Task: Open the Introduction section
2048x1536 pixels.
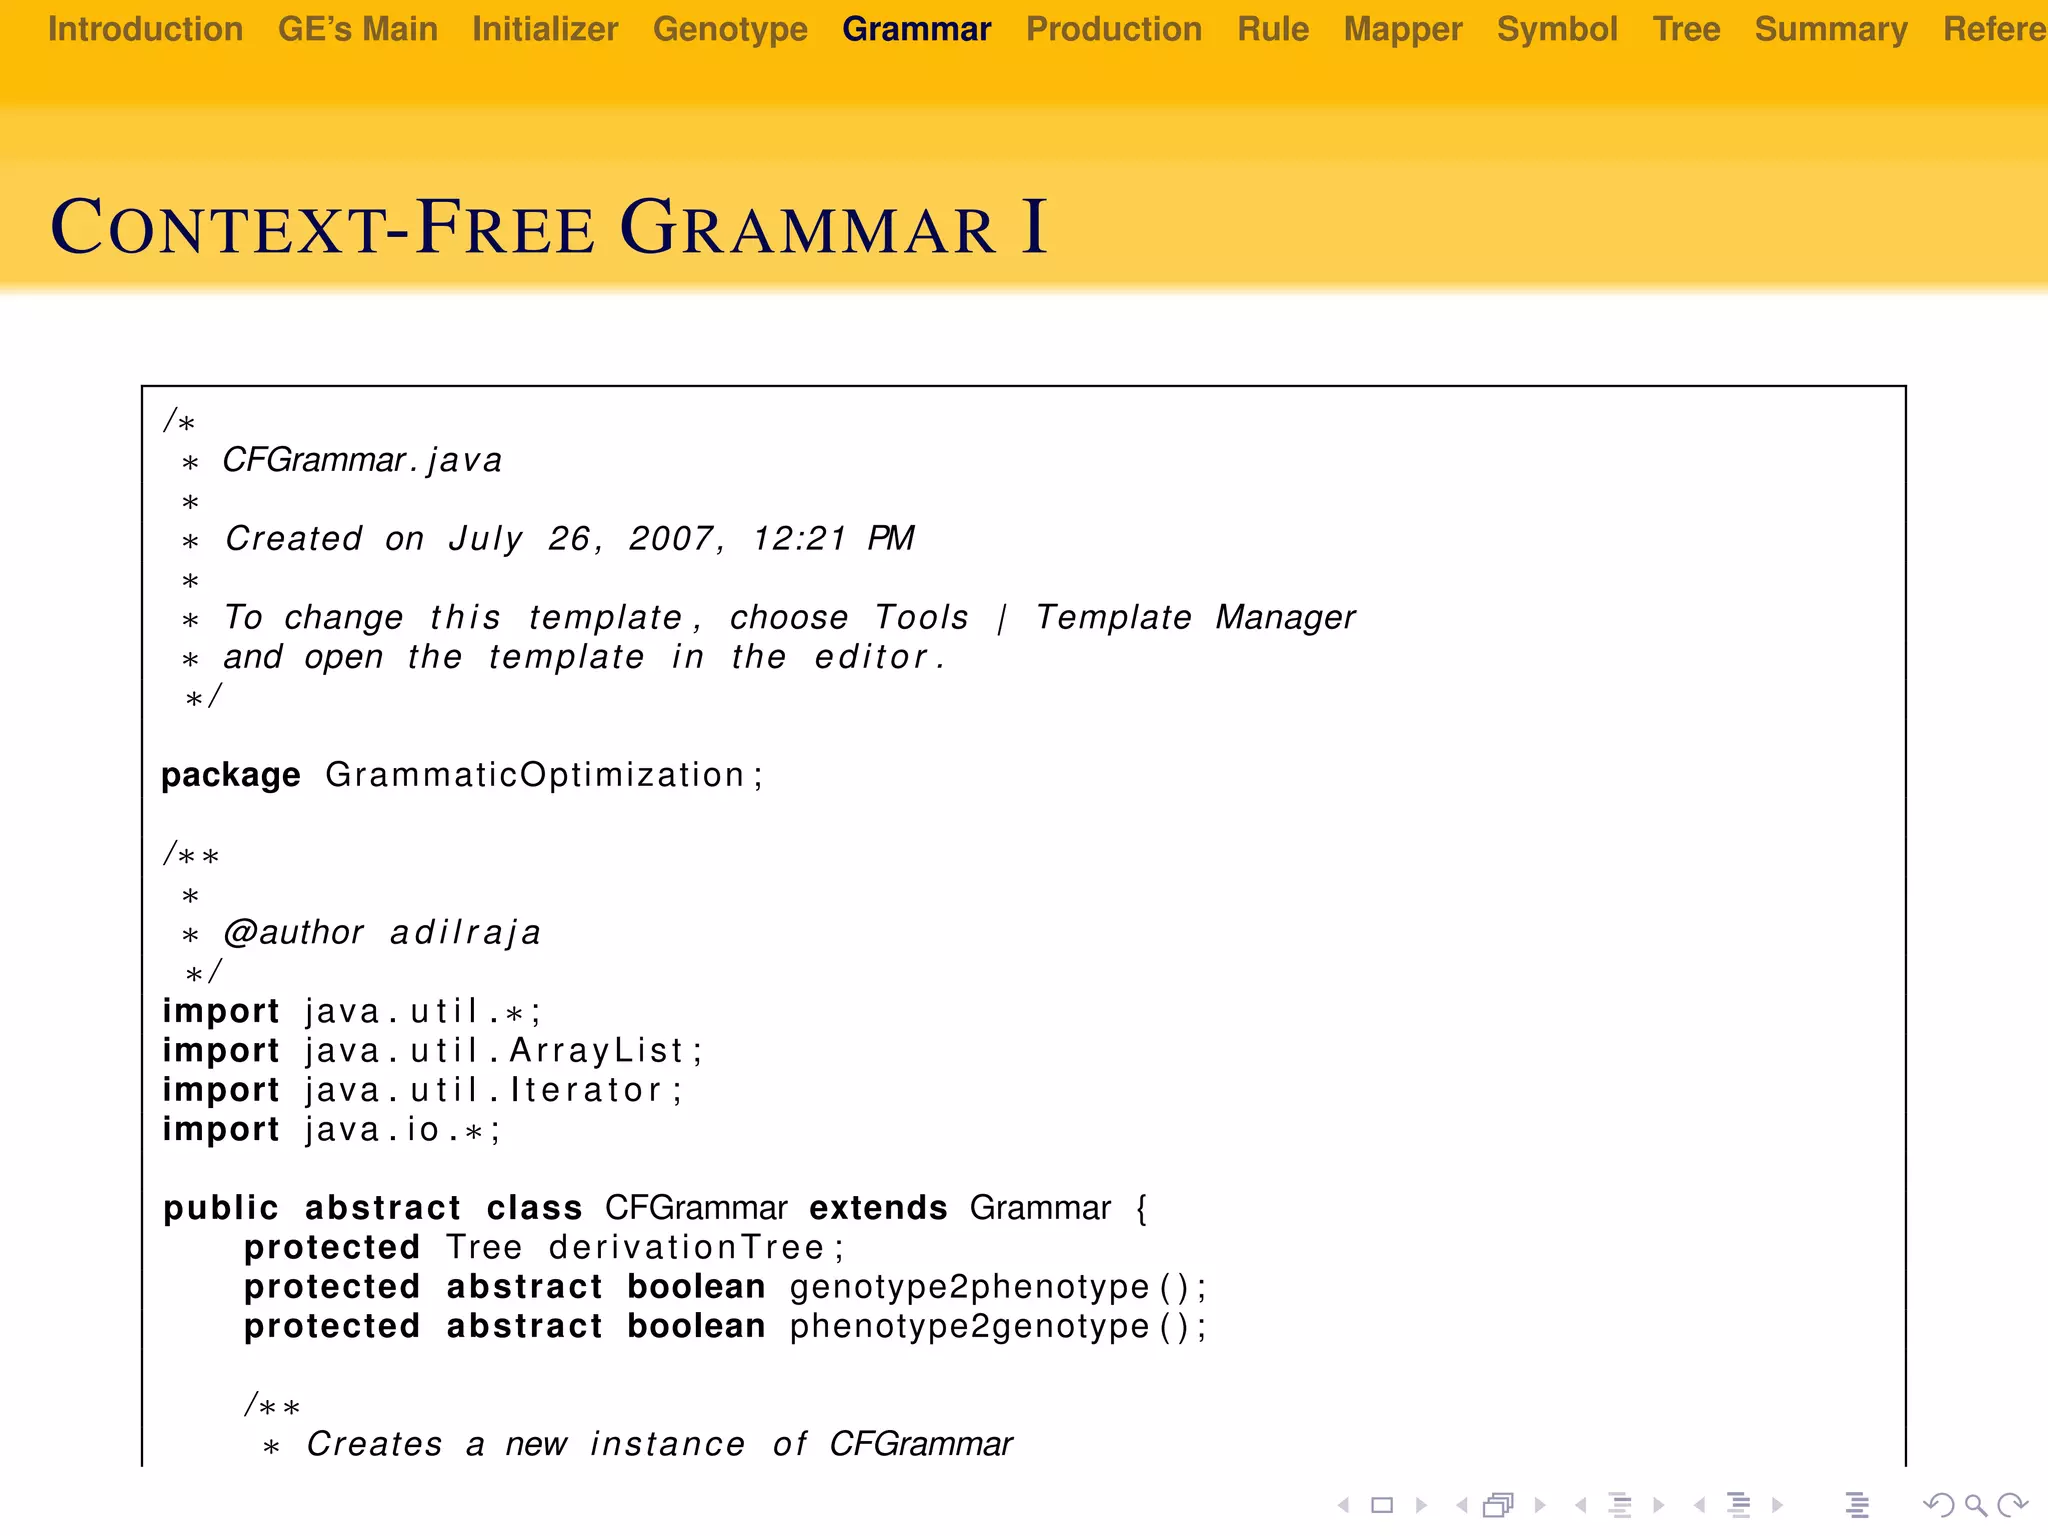Action: pyautogui.click(x=145, y=29)
